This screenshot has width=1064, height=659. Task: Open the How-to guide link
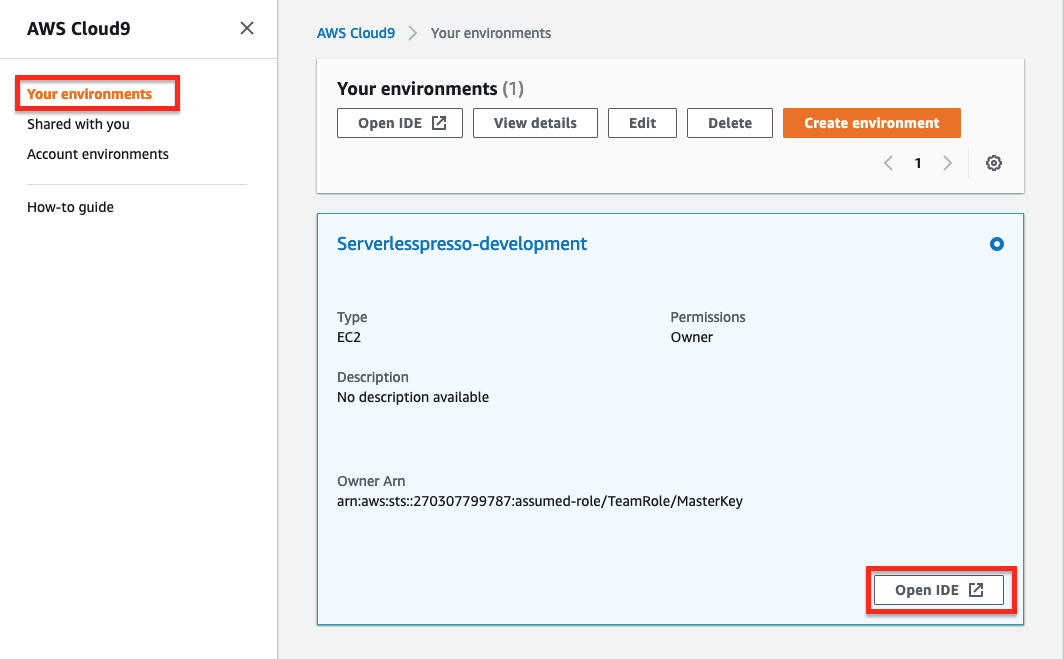click(x=71, y=207)
